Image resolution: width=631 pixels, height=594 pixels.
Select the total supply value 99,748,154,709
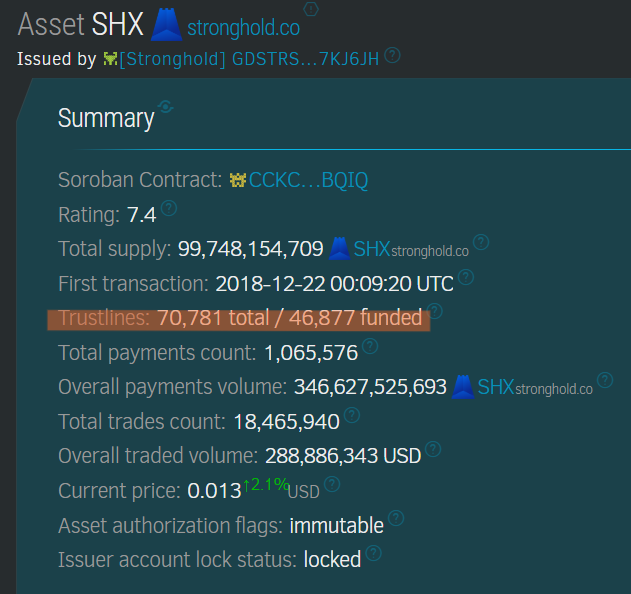(250, 249)
